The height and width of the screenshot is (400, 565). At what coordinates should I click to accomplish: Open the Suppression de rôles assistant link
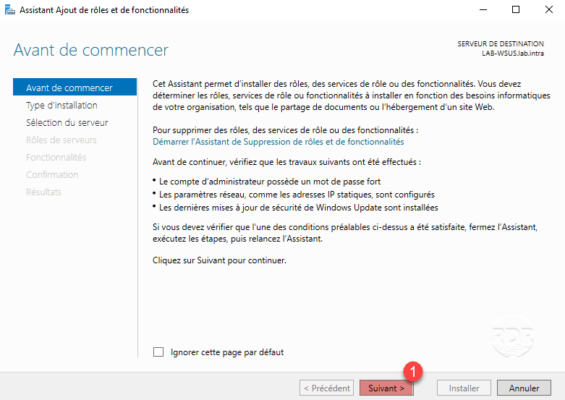pyautogui.click(x=278, y=142)
